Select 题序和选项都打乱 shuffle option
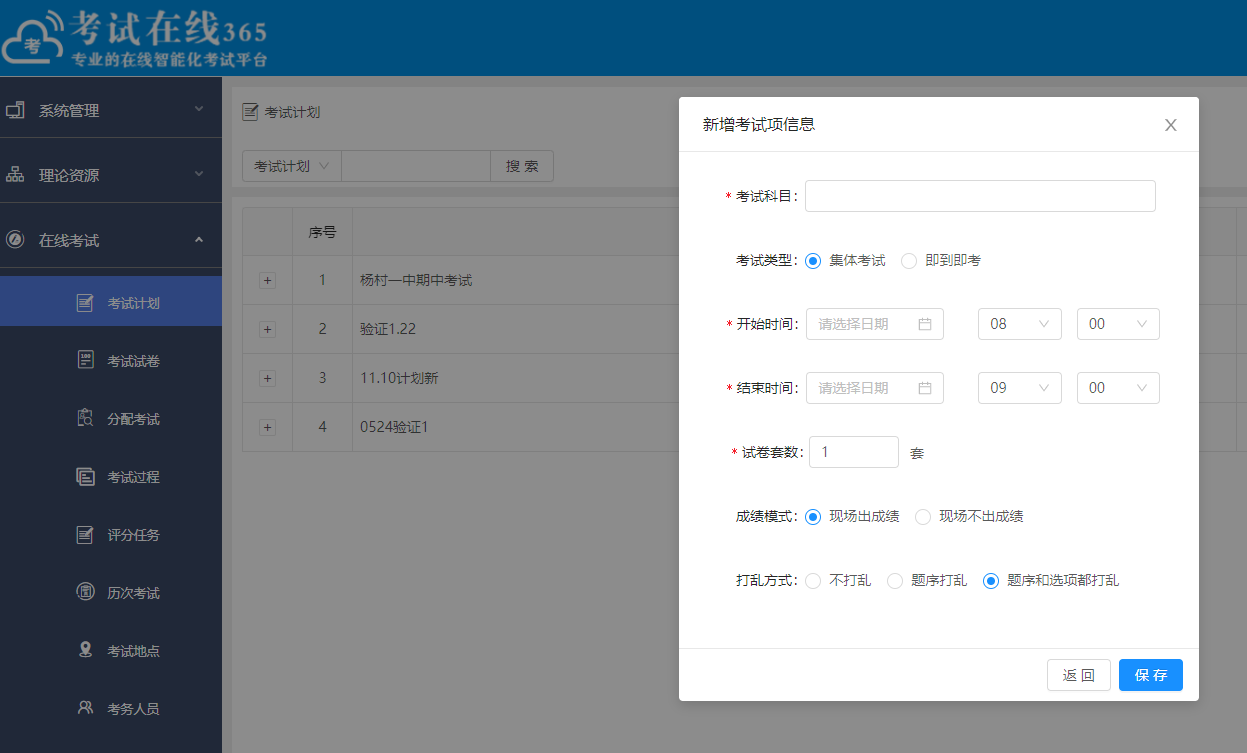Screen dimensions: 1247x753 (991, 581)
